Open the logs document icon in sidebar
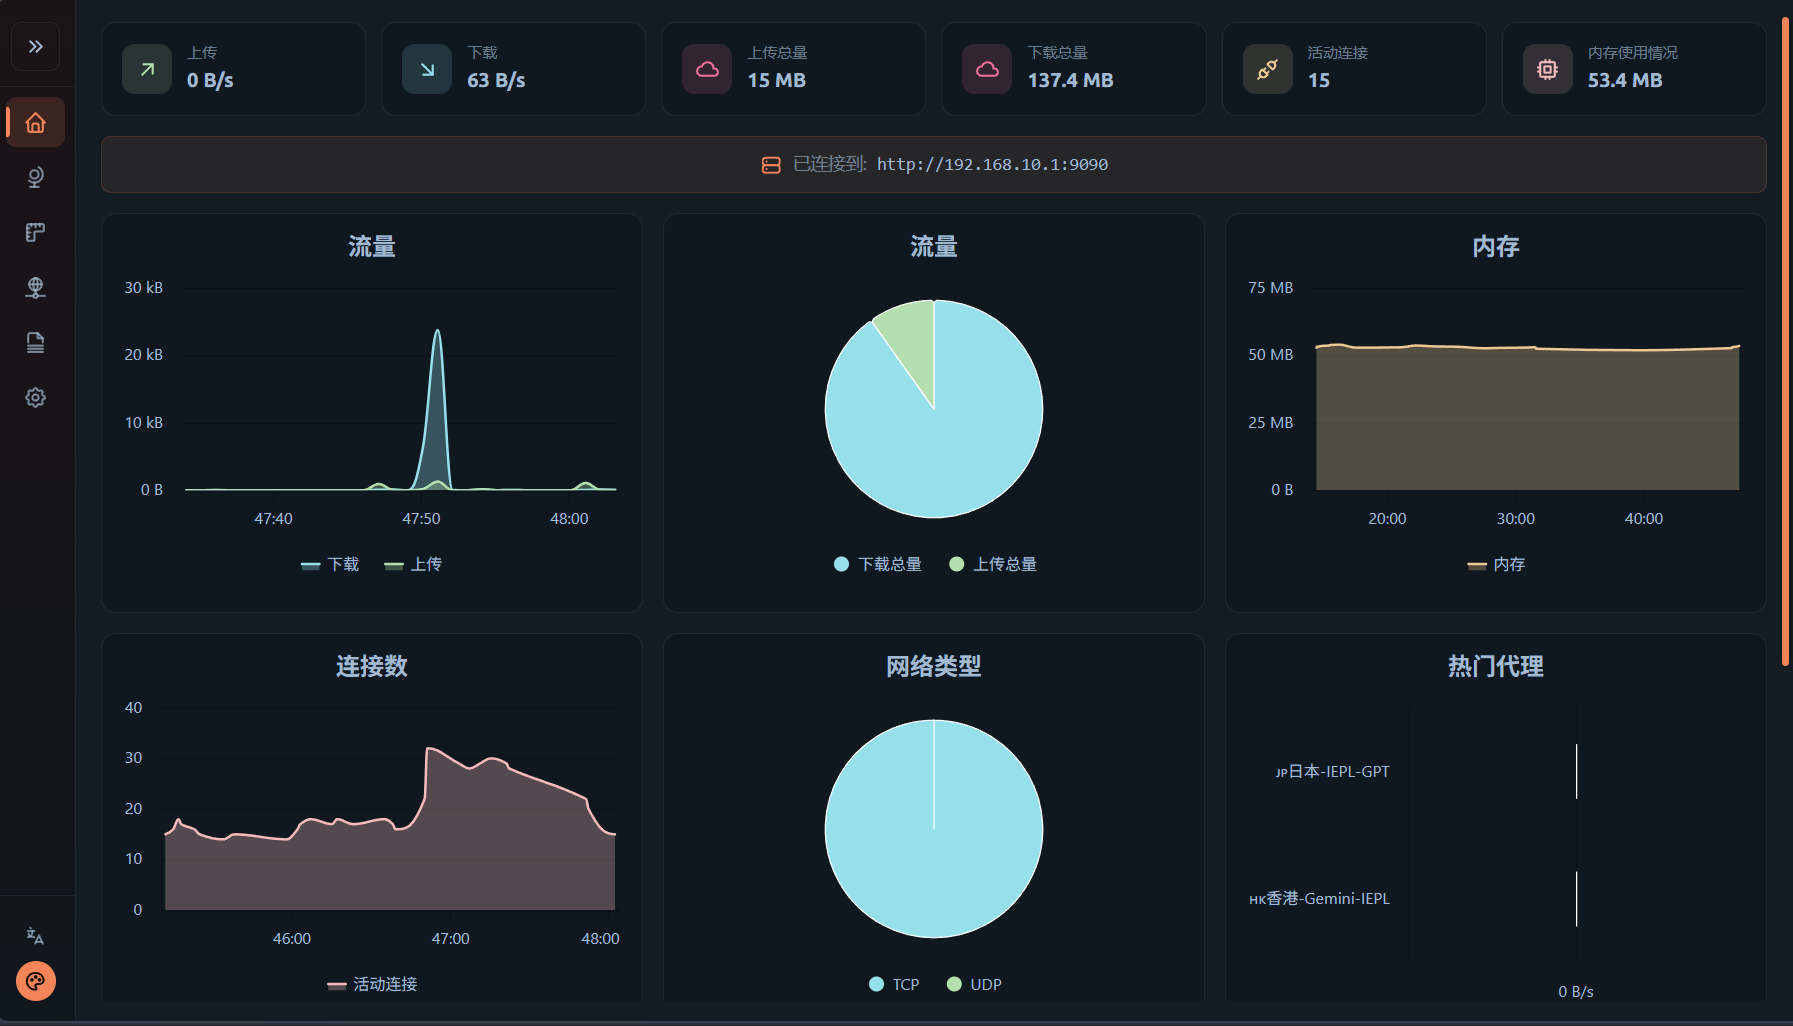Viewport: 1793px width, 1026px height. (36, 343)
